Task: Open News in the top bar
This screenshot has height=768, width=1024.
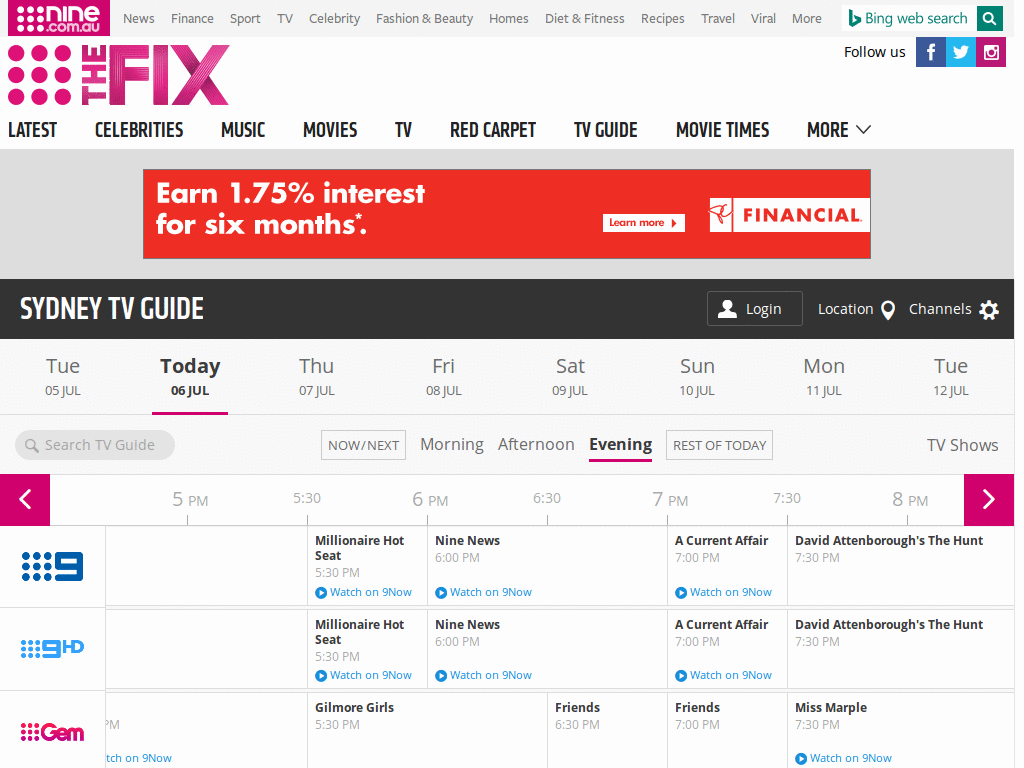Action: (x=138, y=18)
